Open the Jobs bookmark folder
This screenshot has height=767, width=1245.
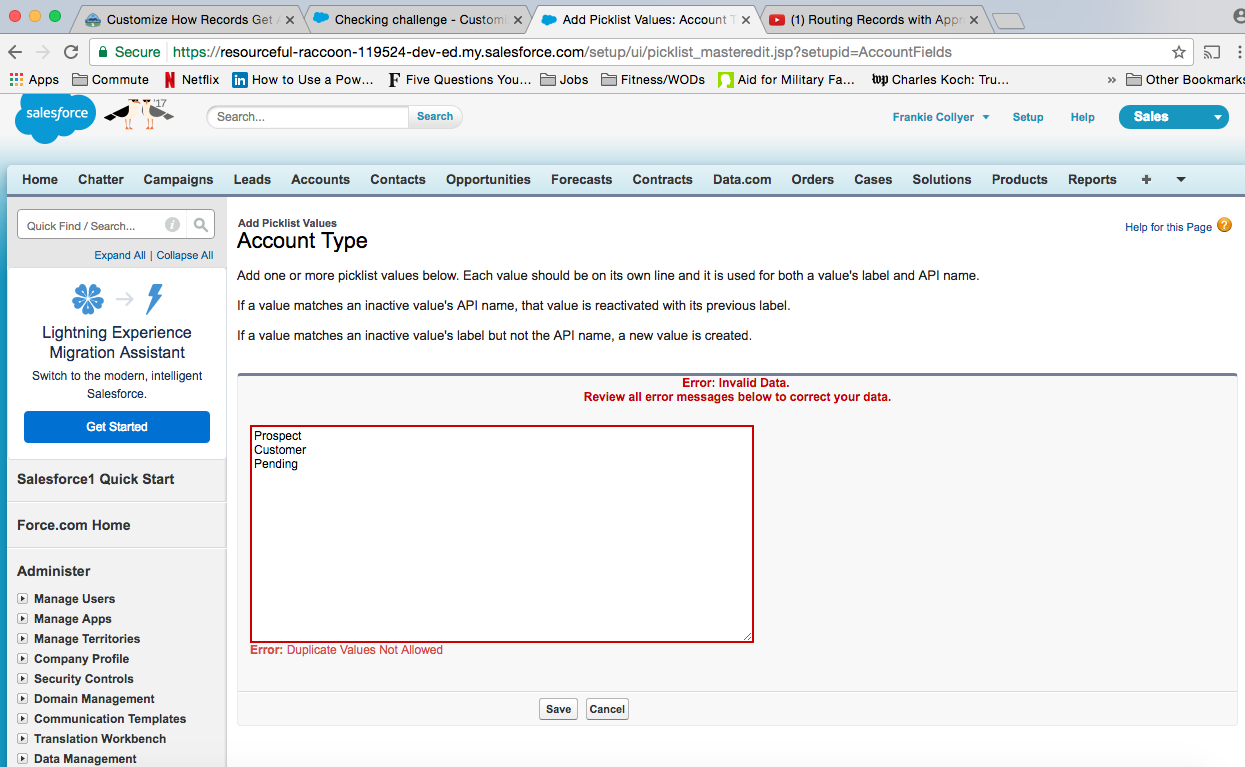point(564,80)
